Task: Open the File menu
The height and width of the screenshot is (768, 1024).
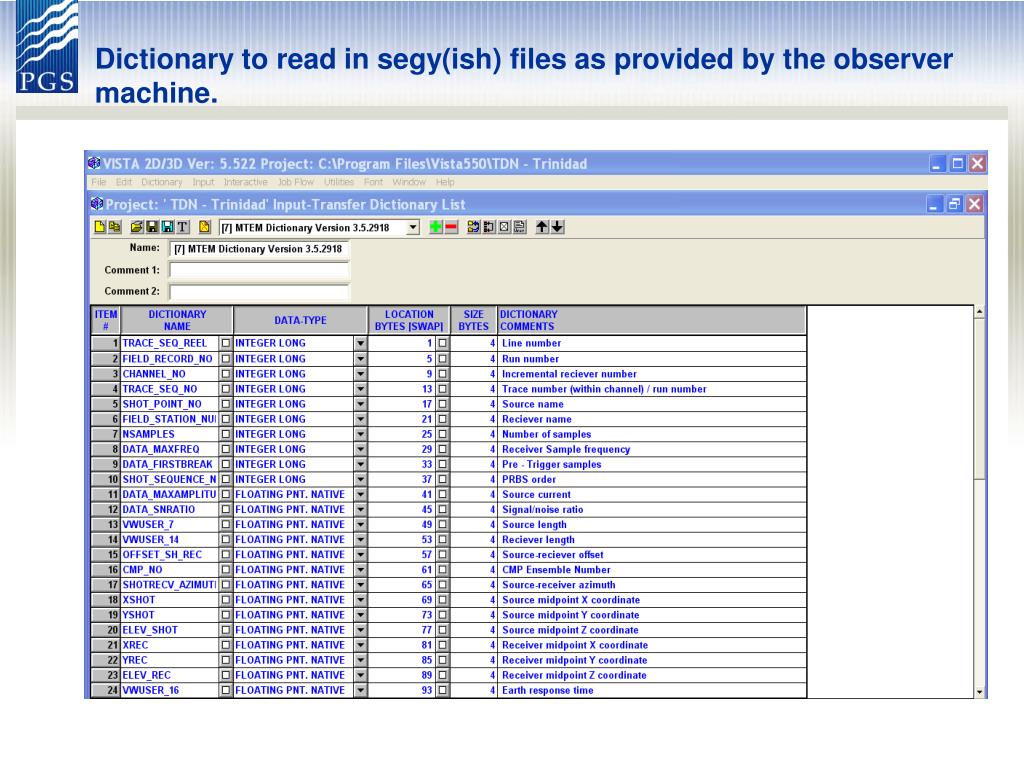Action: [99, 182]
